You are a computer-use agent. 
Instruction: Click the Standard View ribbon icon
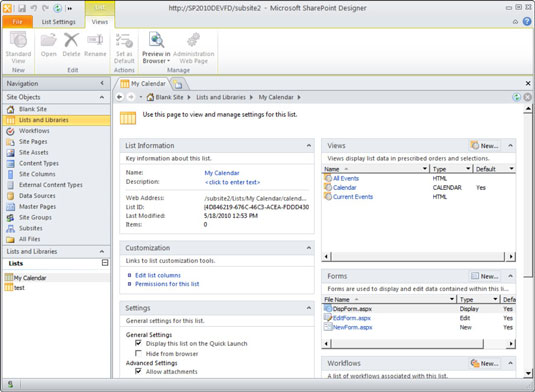[x=18, y=41]
